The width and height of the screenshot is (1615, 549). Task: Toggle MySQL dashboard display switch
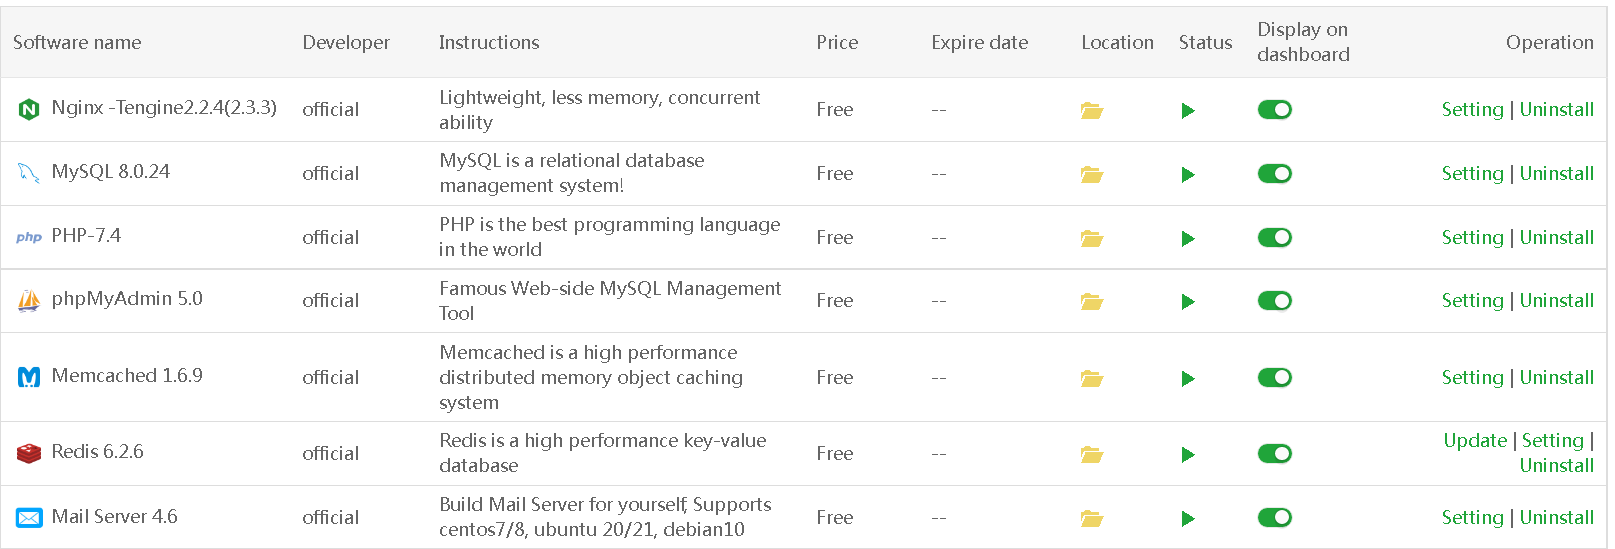[x=1274, y=173]
